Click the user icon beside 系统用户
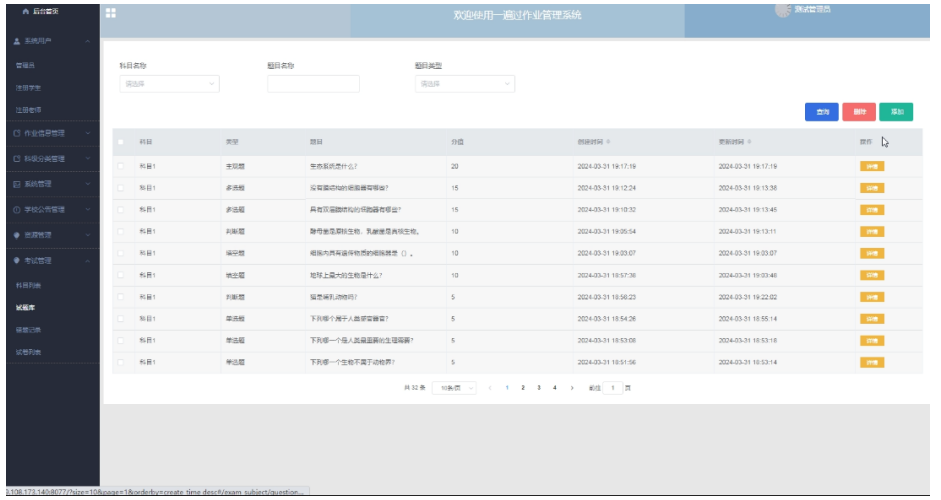Image resolution: width=941 pixels, height=500 pixels. coord(17,41)
